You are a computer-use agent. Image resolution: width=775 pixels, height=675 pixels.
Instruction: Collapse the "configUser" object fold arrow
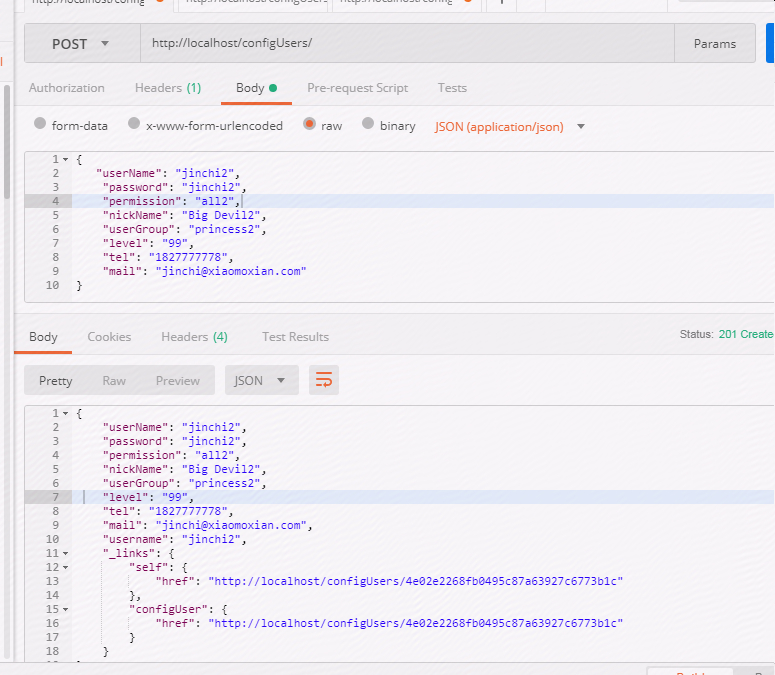[65, 609]
